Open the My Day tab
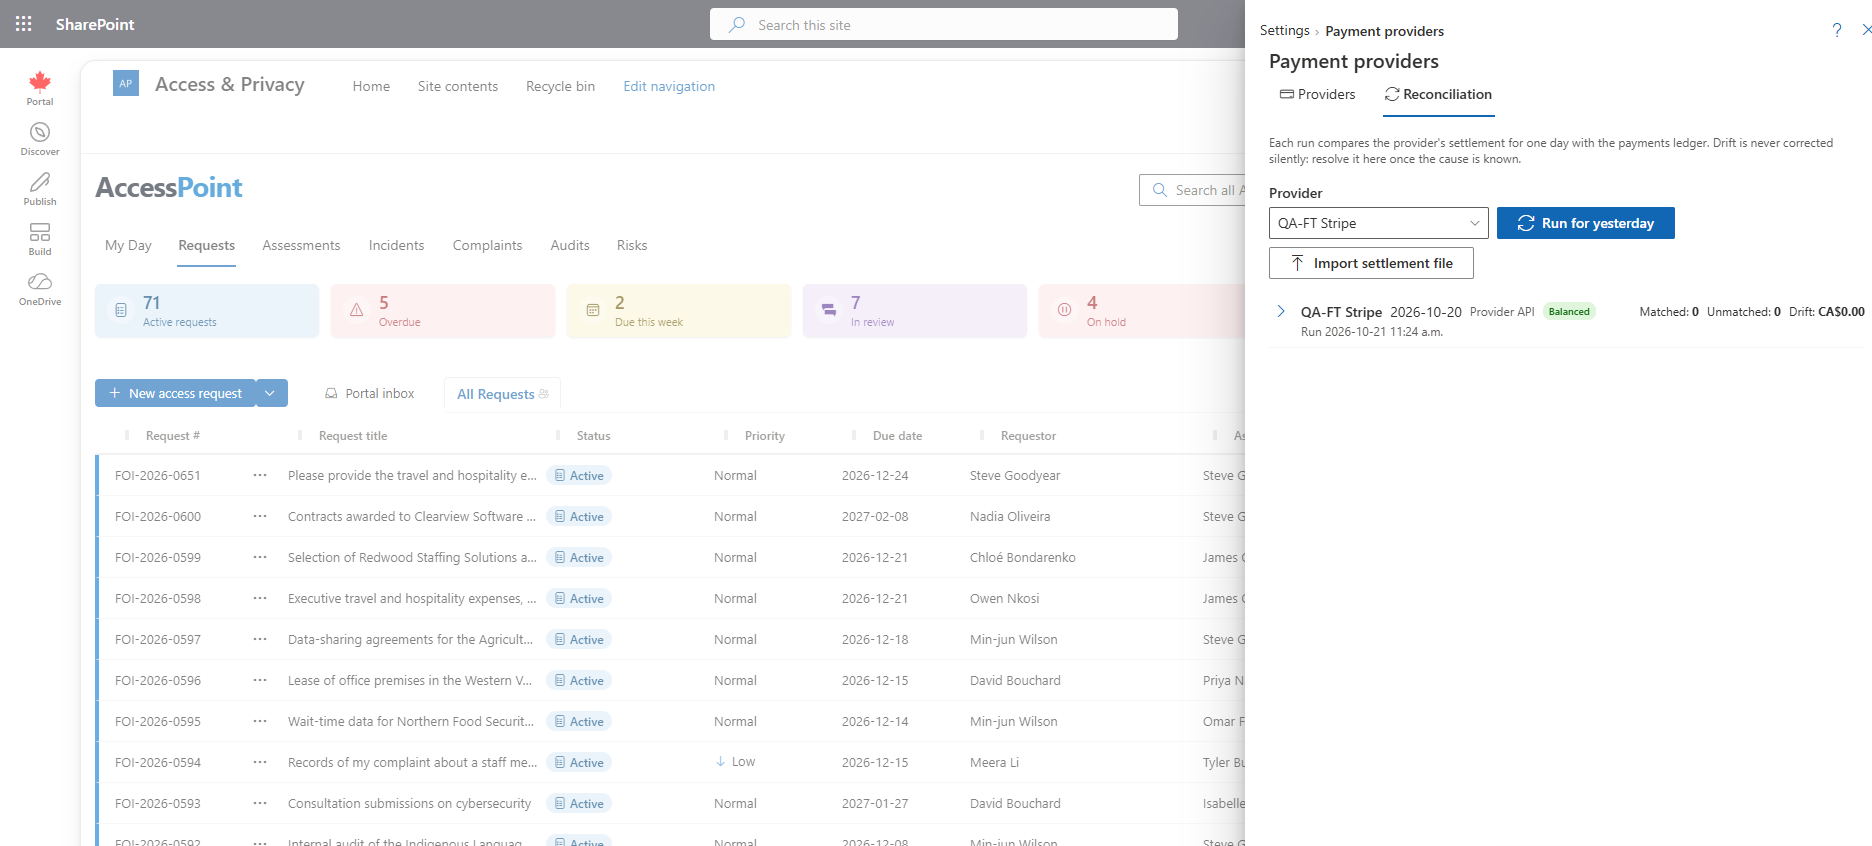 (128, 245)
